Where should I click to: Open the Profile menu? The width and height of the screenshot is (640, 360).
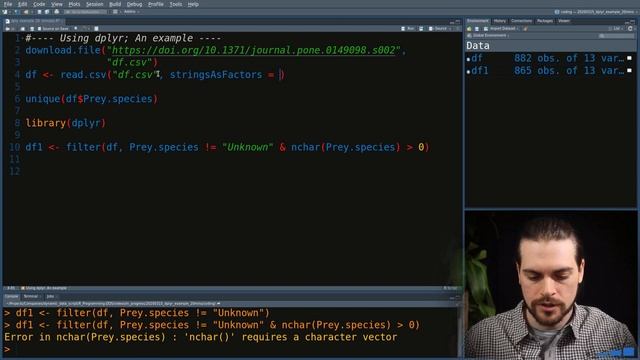(156, 4)
